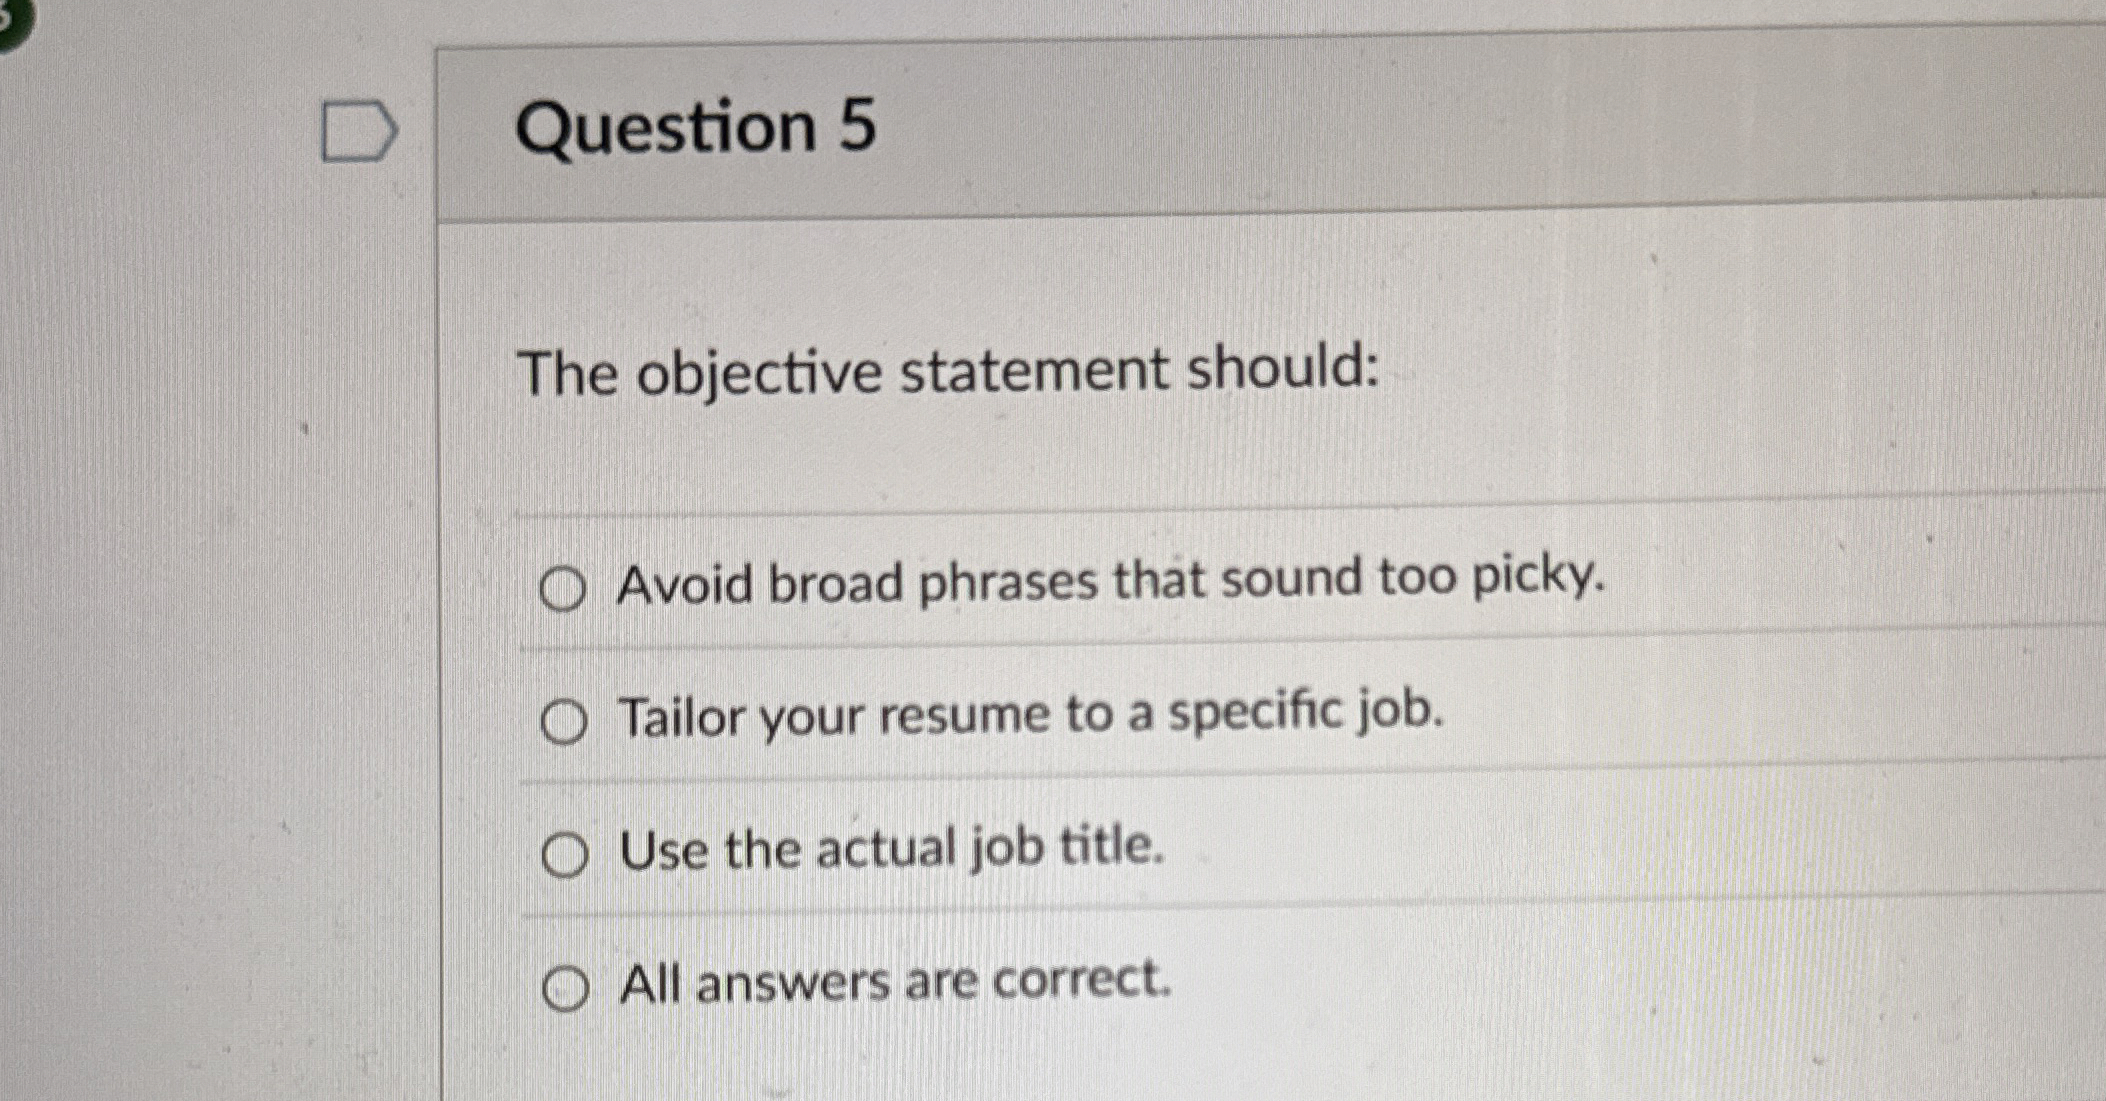Click the answer text 'Tailor your resume to a specific job'
This screenshot has height=1101, width=2106.
[1030, 715]
